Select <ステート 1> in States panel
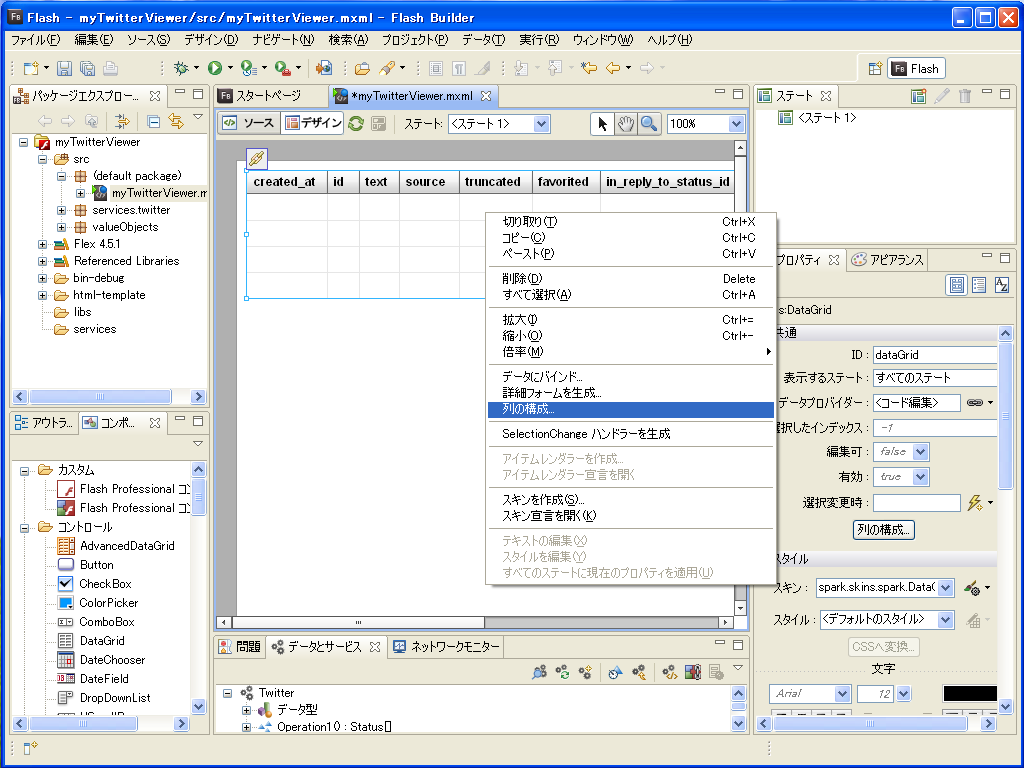Image resolution: width=1024 pixels, height=768 pixels. [818, 118]
